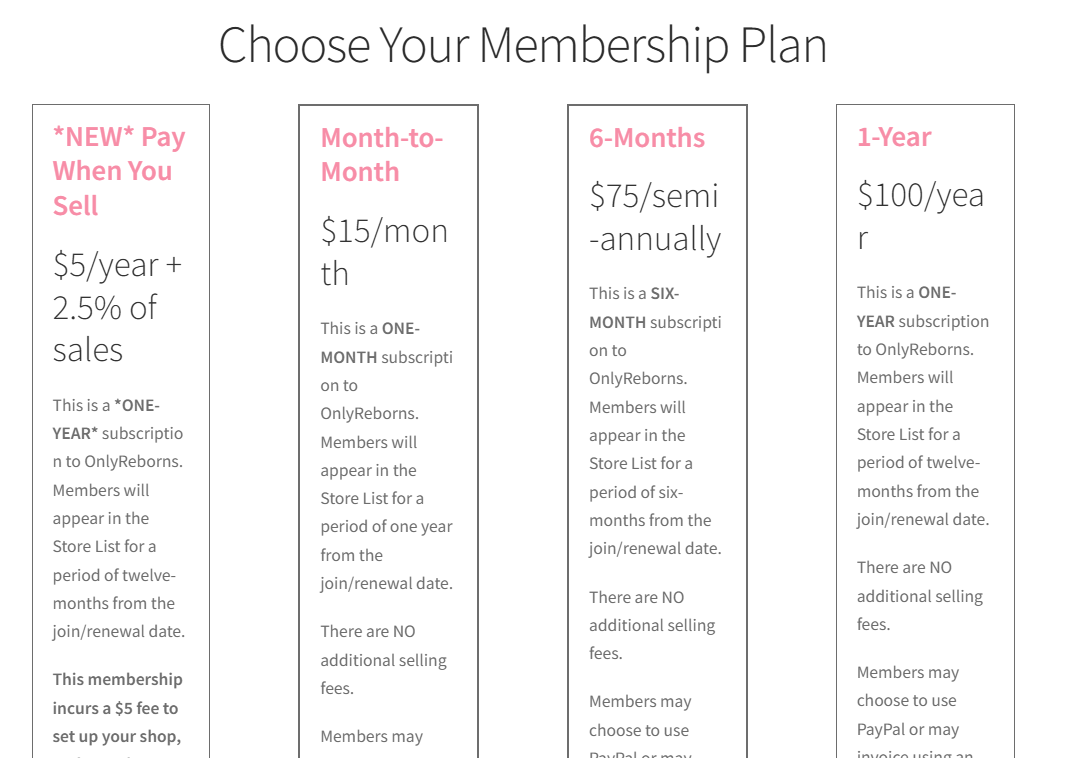
Task: Click the "Choose Your Membership Plan" page heading
Action: click(x=522, y=45)
